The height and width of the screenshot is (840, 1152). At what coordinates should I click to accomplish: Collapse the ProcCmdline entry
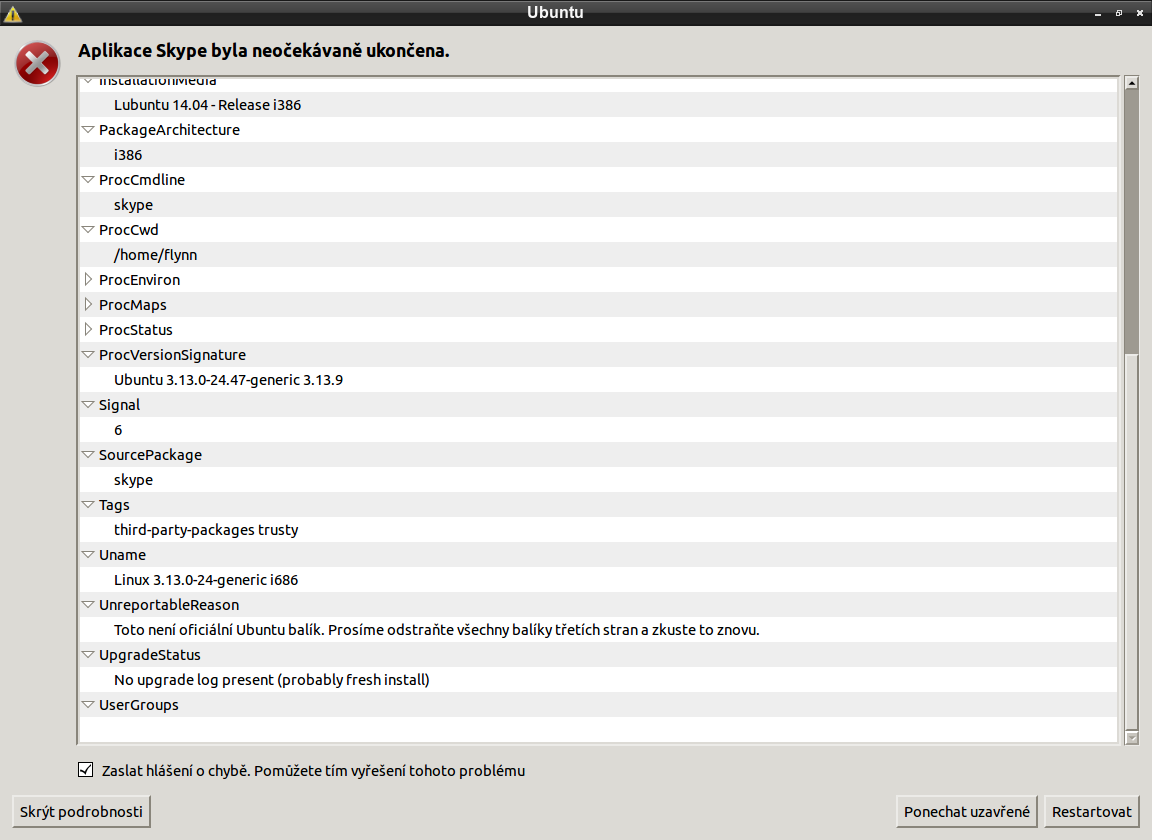(88, 179)
